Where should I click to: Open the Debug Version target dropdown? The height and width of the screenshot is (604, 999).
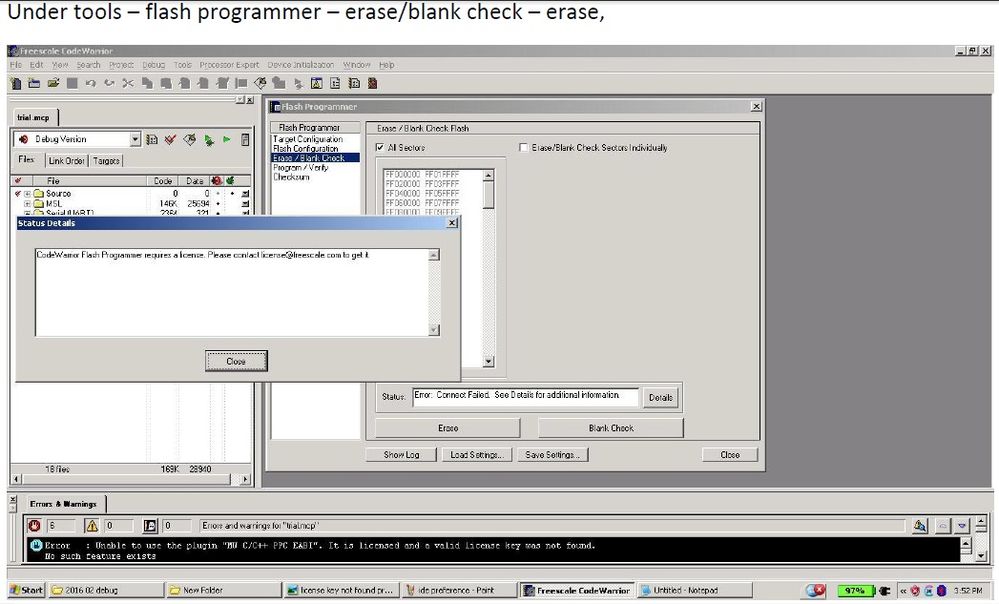tap(135, 139)
